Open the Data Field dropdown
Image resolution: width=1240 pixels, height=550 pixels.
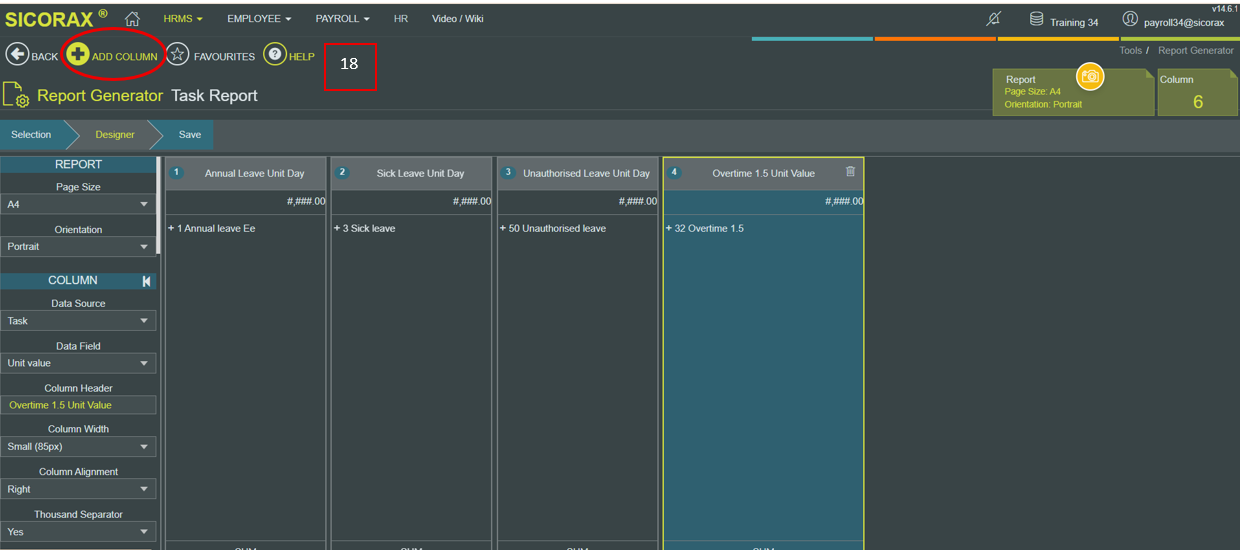click(x=78, y=363)
